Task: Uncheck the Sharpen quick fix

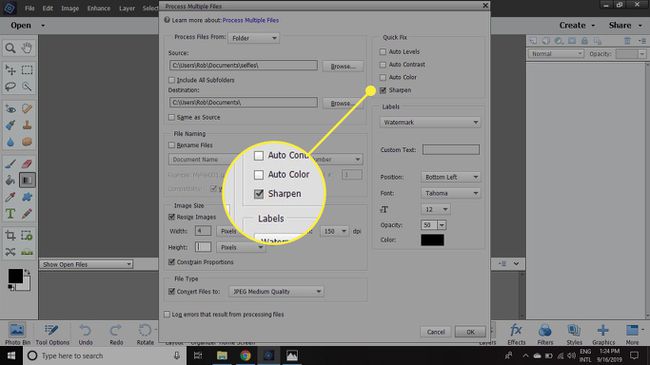Action: click(383, 90)
